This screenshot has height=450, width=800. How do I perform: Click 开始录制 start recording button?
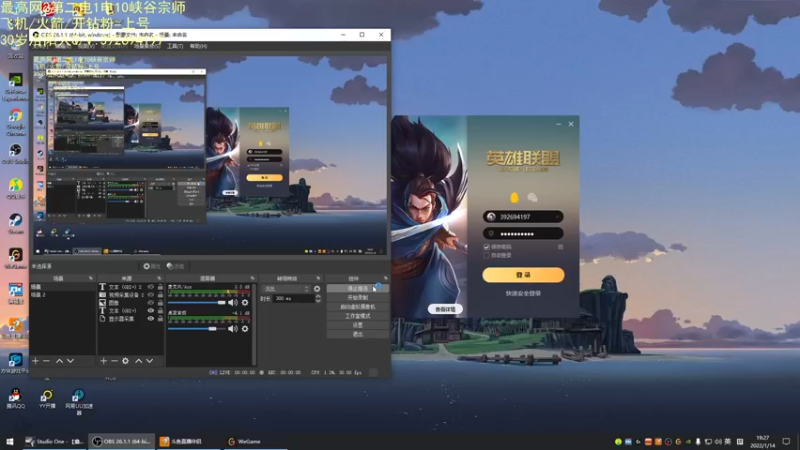[358, 297]
